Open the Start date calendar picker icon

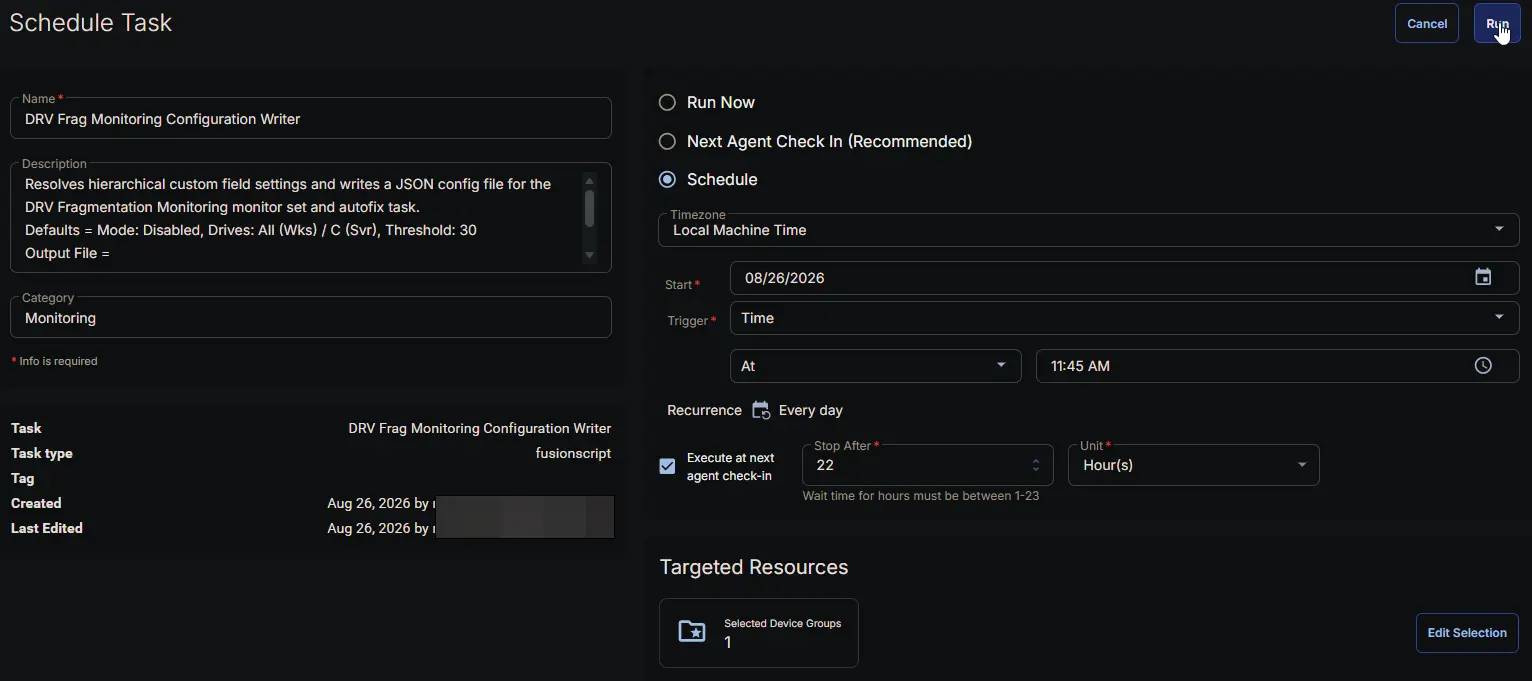pyautogui.click(x=1483, y=278)
